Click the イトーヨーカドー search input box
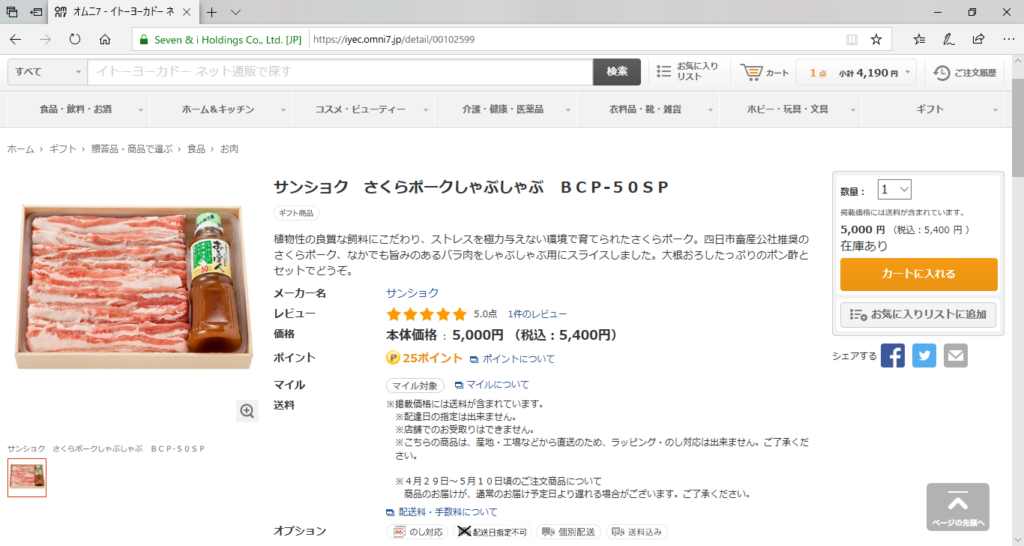The image size is (1024, 546). (340, 72)
